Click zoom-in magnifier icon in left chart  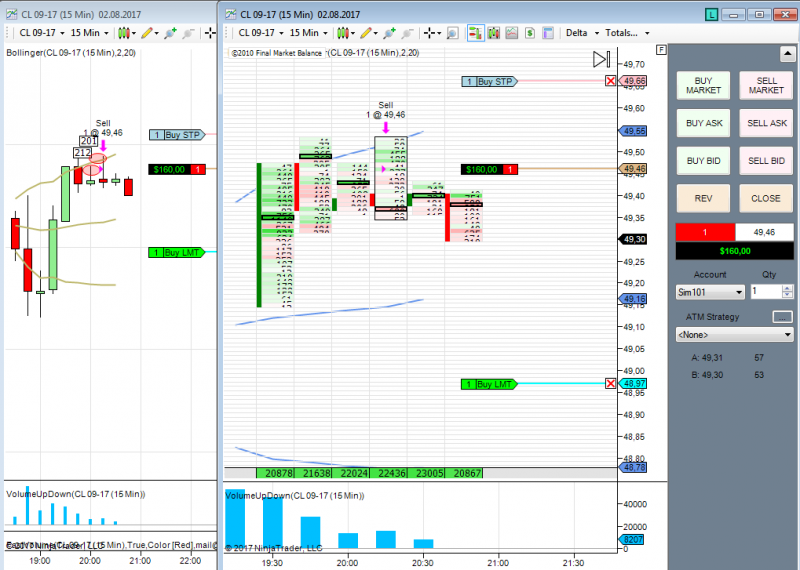coord(170,33)
